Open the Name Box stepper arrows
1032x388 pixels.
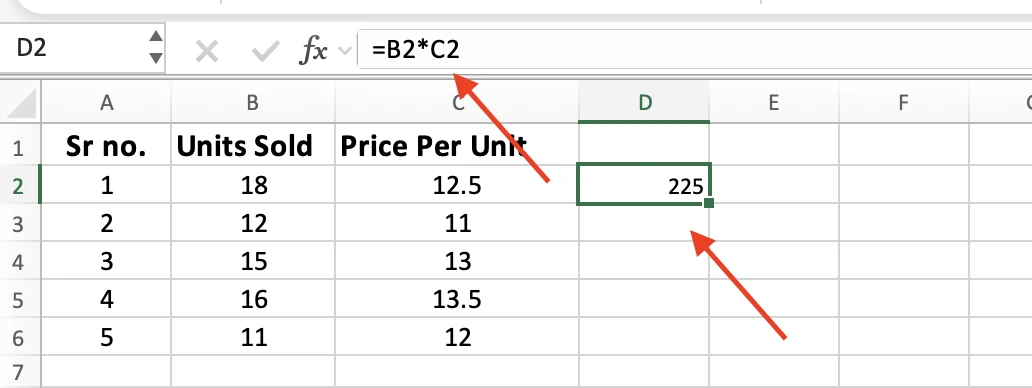pos(155,47)
